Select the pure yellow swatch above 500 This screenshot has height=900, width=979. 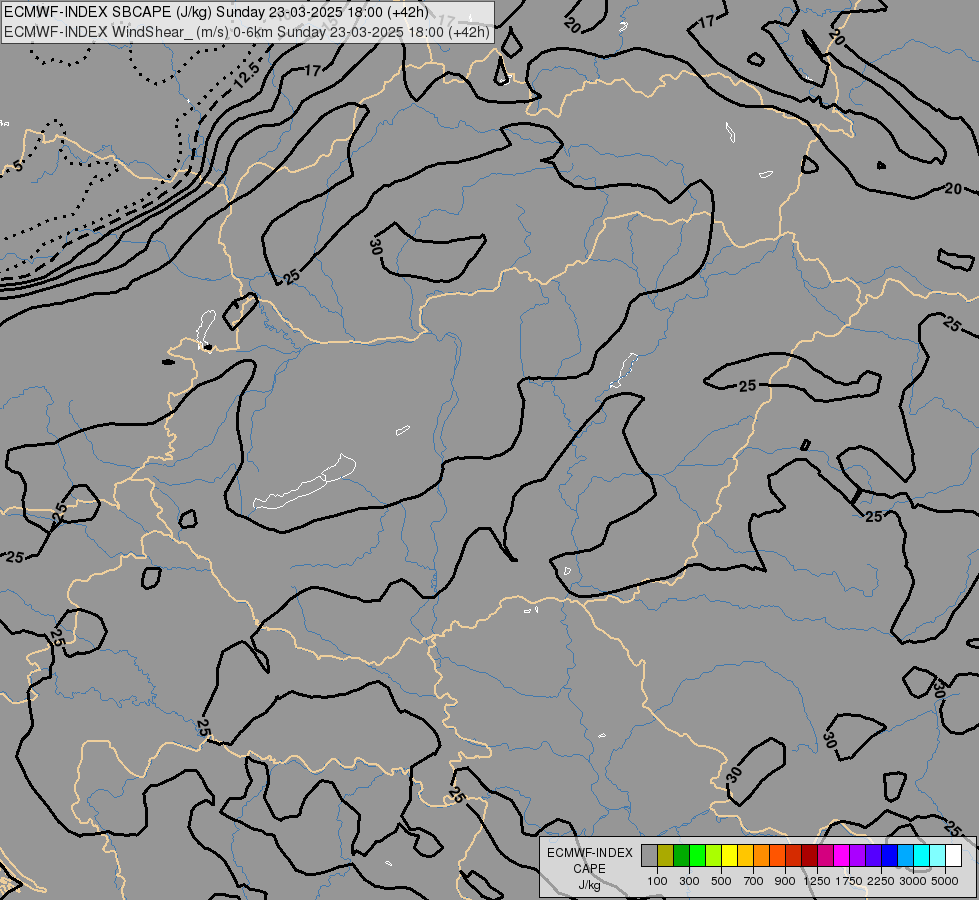pyautogui.click(x=730, y=856)
